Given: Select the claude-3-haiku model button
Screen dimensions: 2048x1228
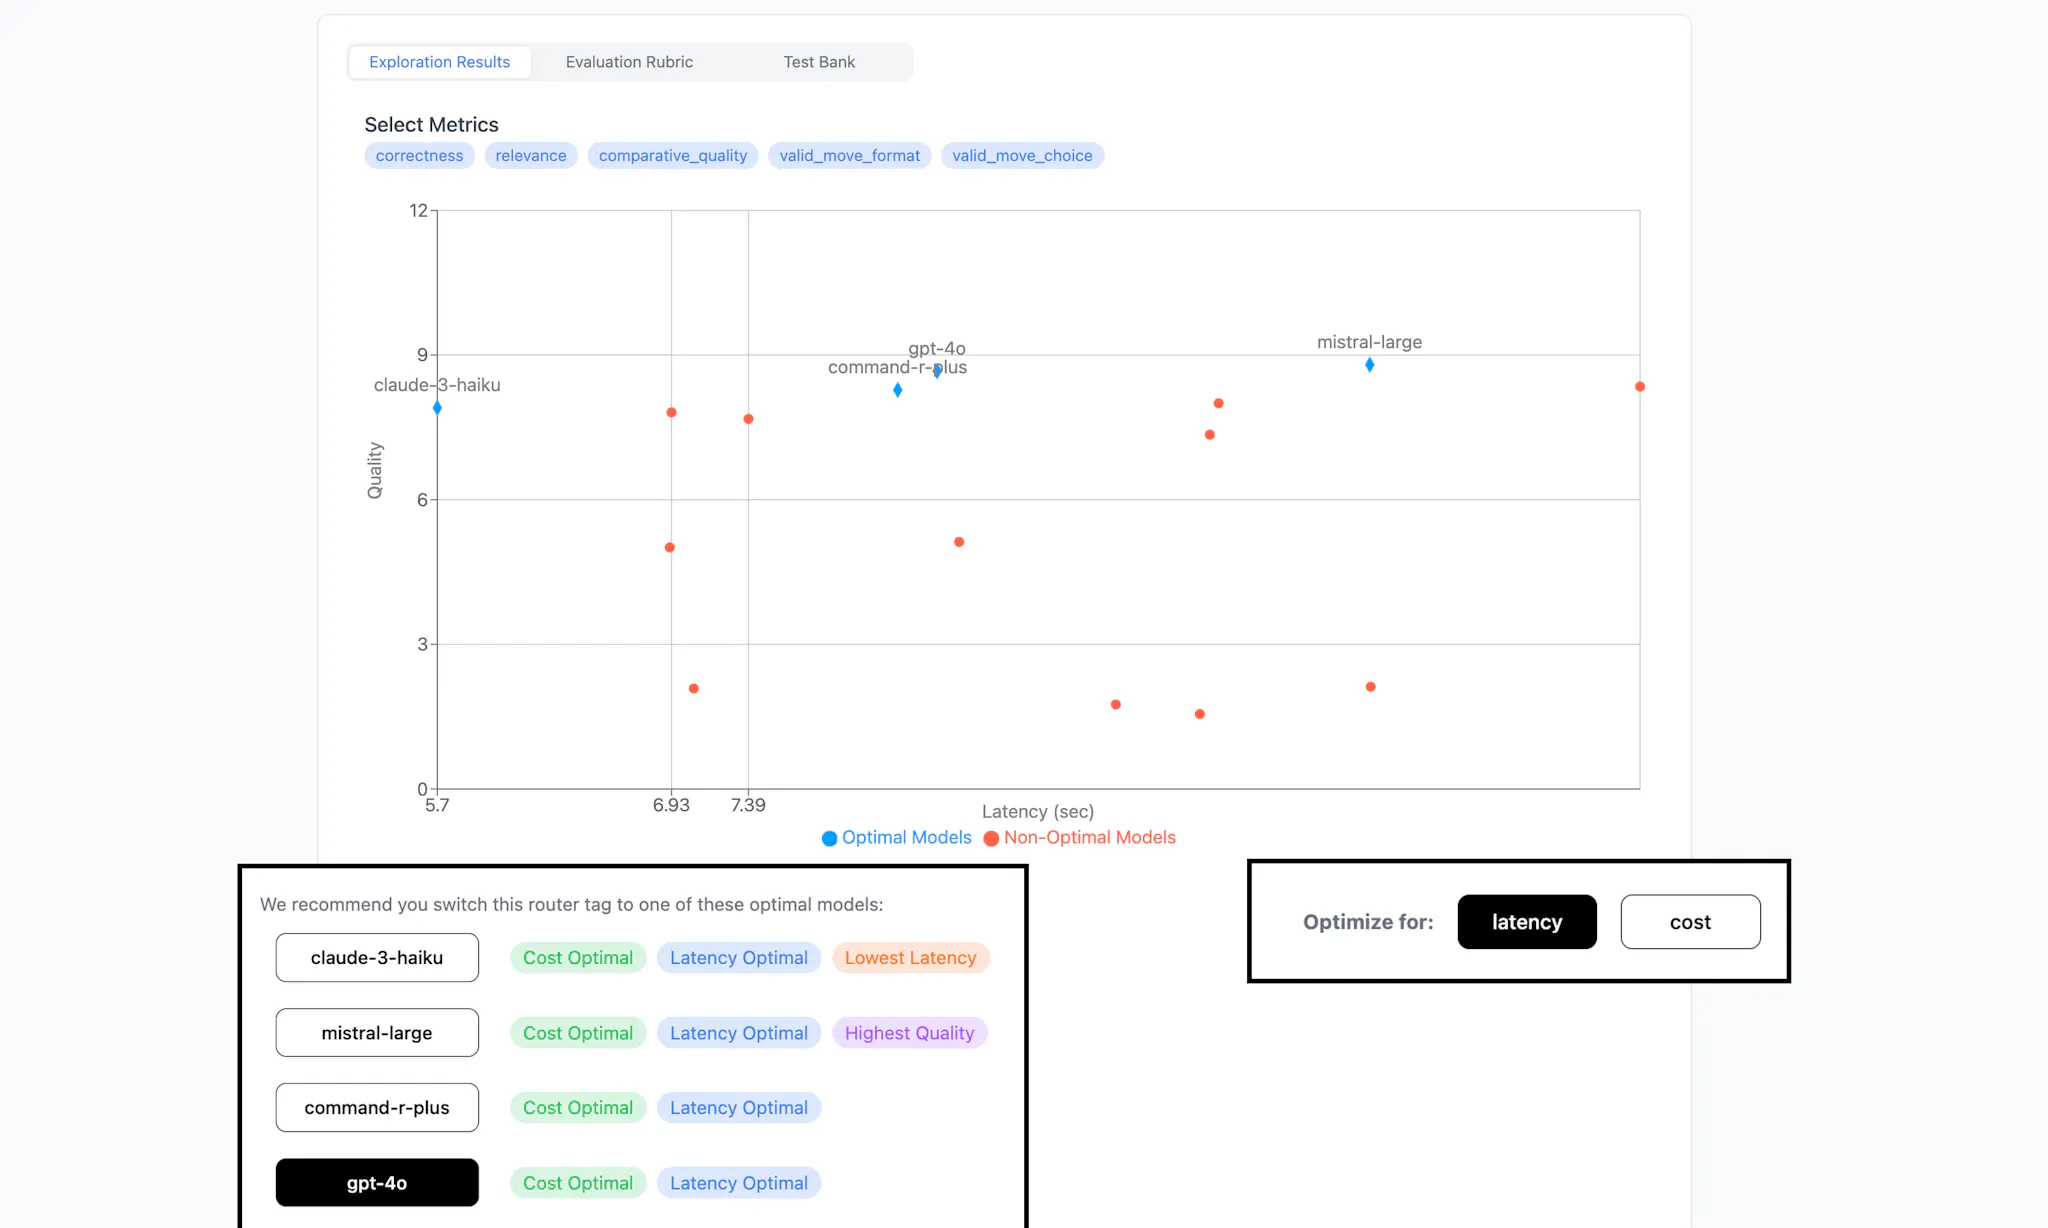Looking at the screenshot, I should click(377, 958).
